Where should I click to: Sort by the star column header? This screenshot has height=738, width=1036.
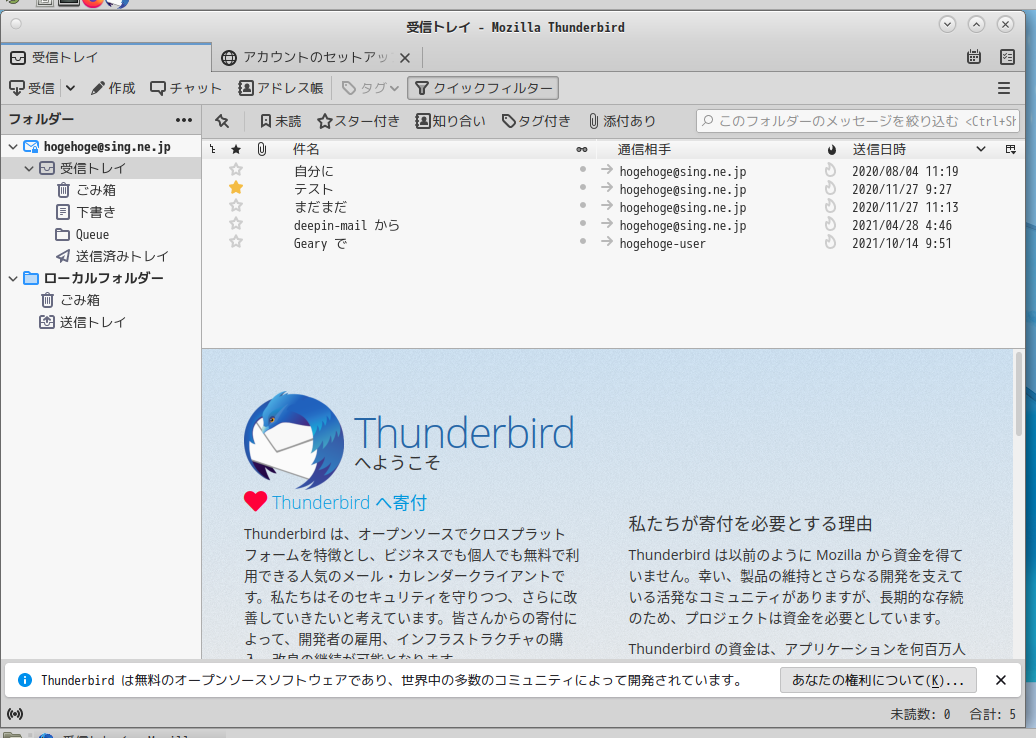236,149
